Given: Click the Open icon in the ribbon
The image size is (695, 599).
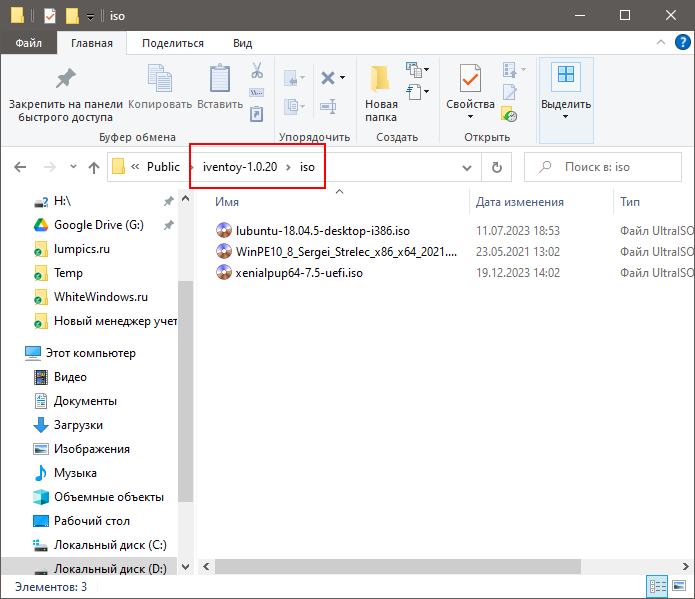Looking at the screenshot, I should point(510,70).
